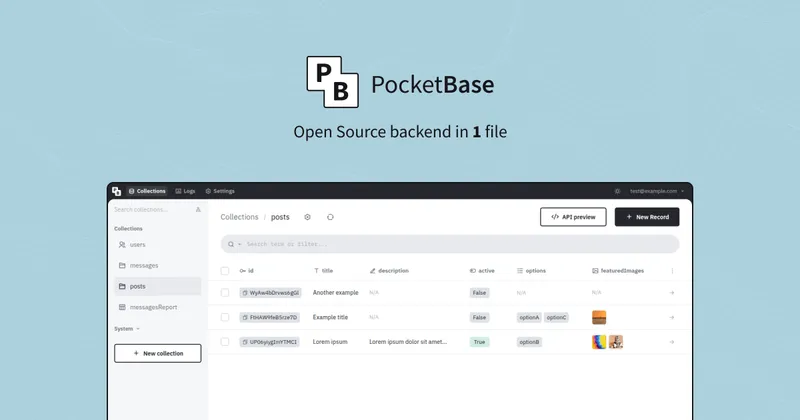Focus the Search collections field

click(152, 209)
